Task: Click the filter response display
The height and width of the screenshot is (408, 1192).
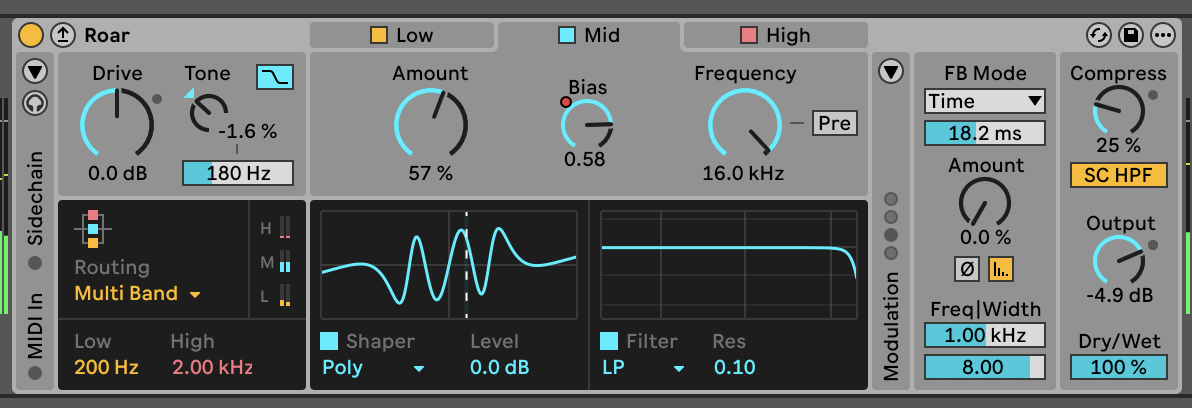Action: click(729, 264)
